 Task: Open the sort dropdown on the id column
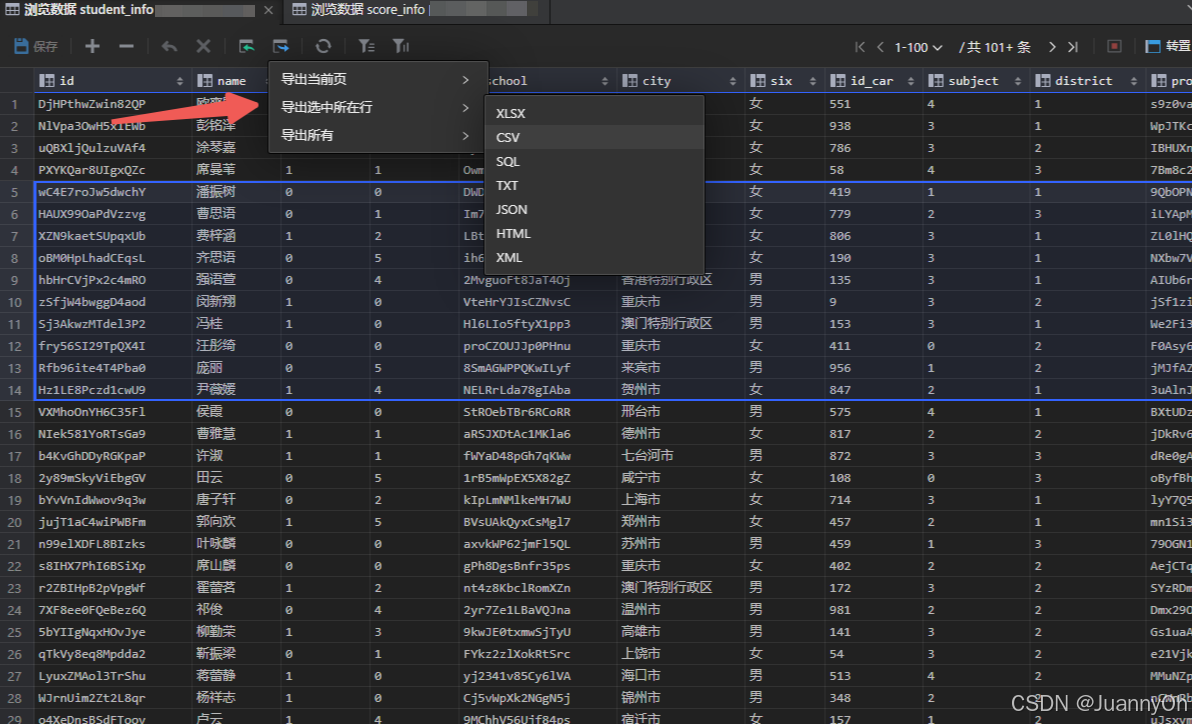point(182,80)
